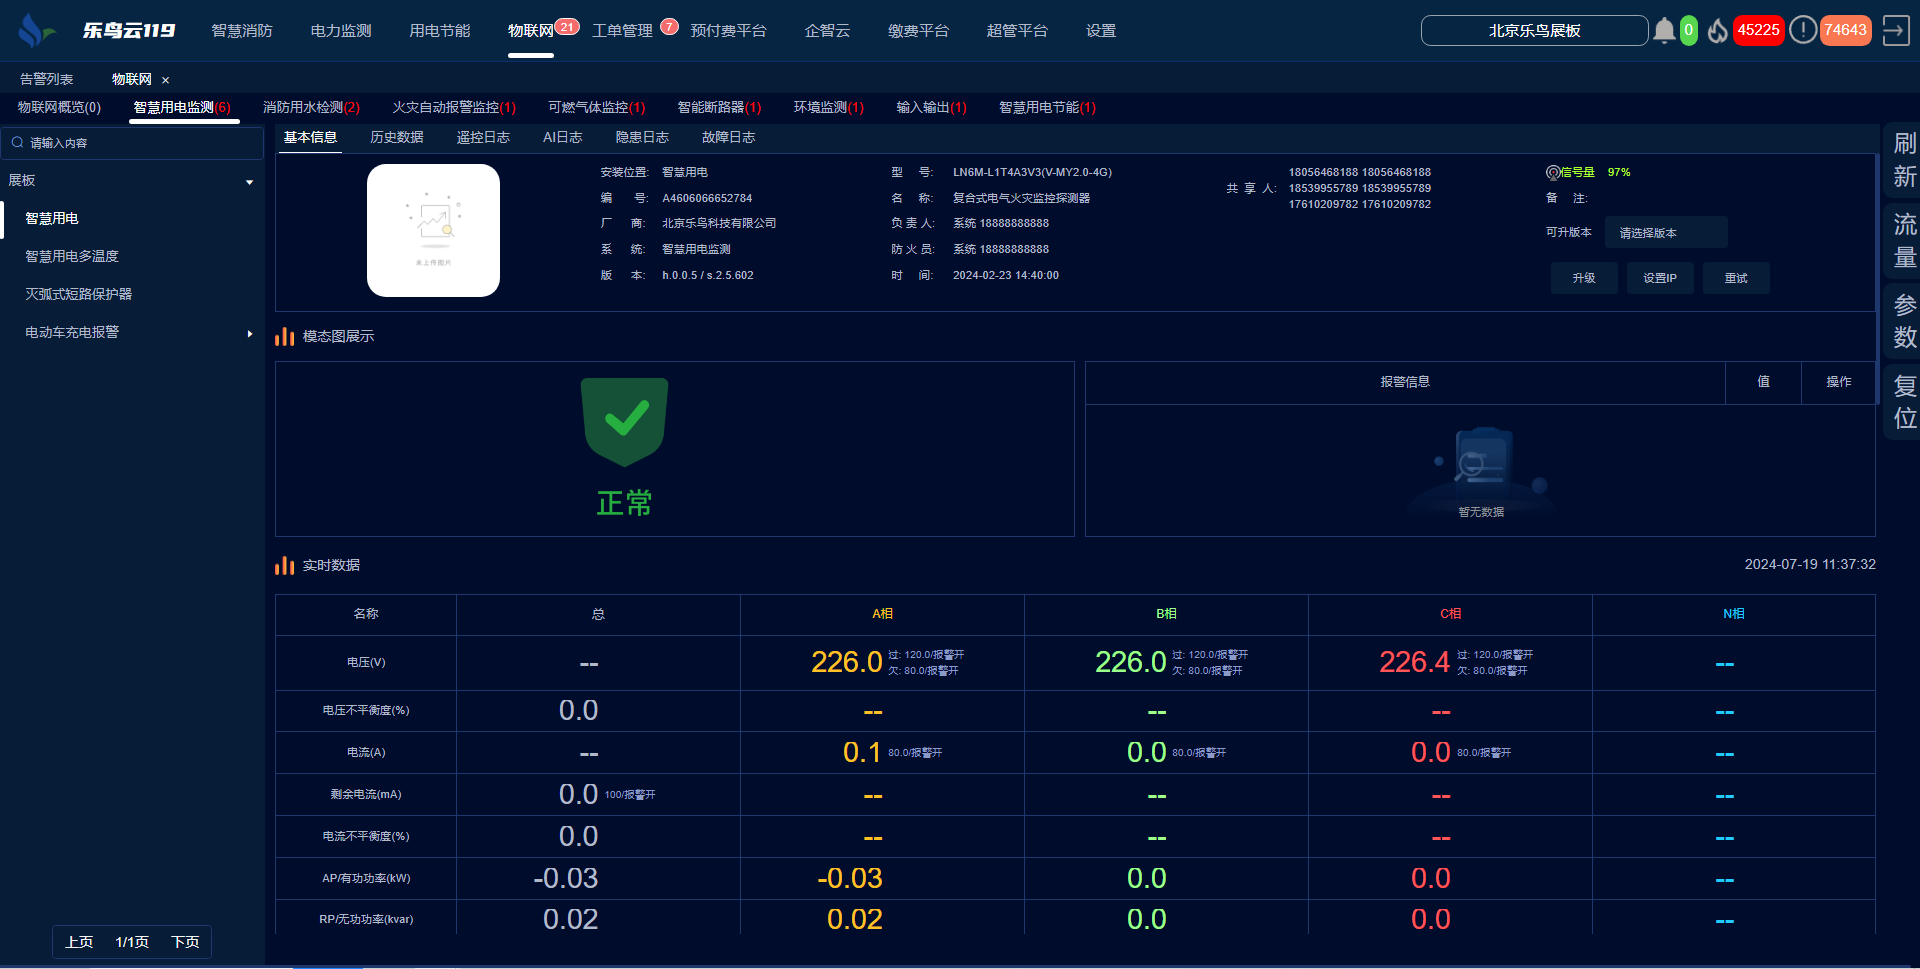Click the 升级 upgrade button
Viewport: 1920px width, 969px height.
pos(1584,278)
